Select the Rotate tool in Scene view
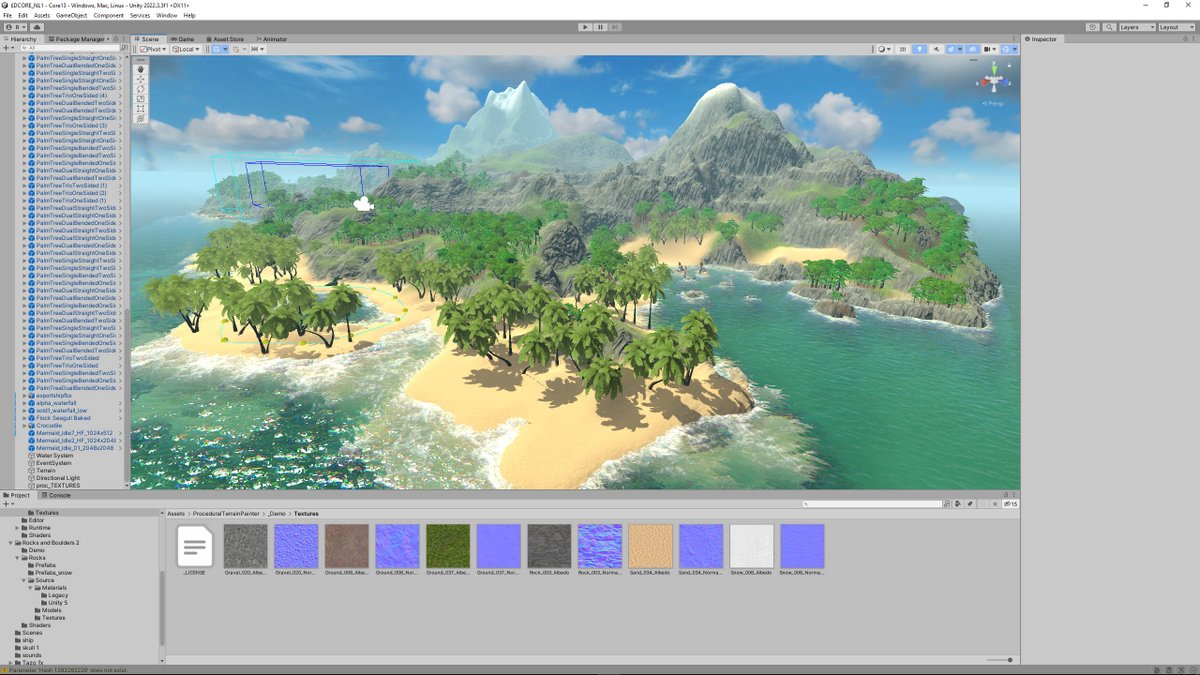This screenshot has height=675, width=1200. tap(141, 89)
